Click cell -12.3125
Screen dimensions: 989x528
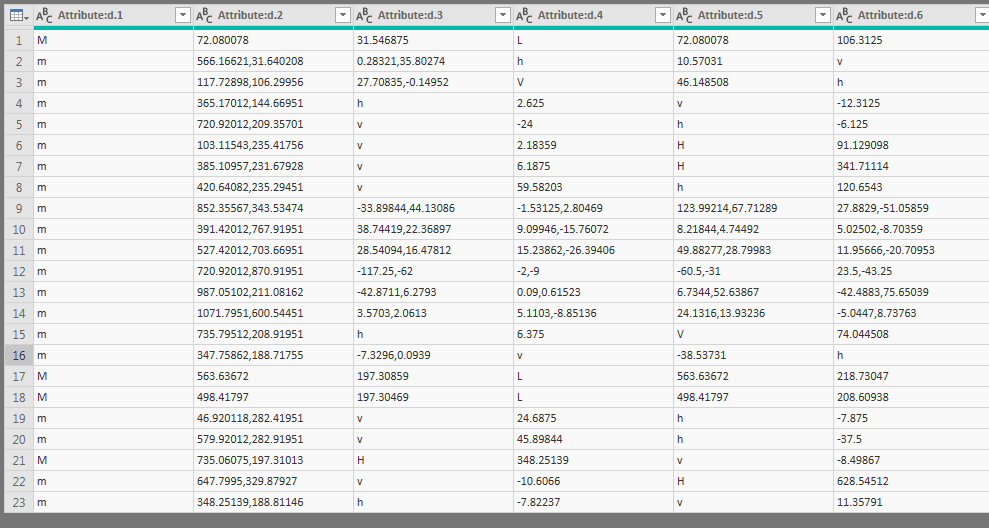tap(911, 103)
